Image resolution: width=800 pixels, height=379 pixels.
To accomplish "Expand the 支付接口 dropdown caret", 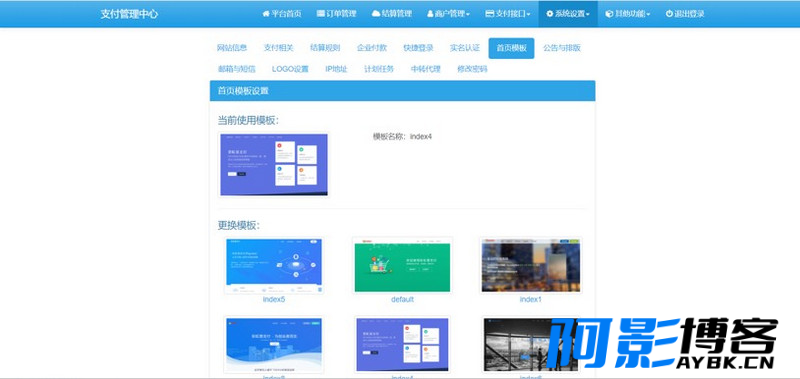I will pos(529,14).
